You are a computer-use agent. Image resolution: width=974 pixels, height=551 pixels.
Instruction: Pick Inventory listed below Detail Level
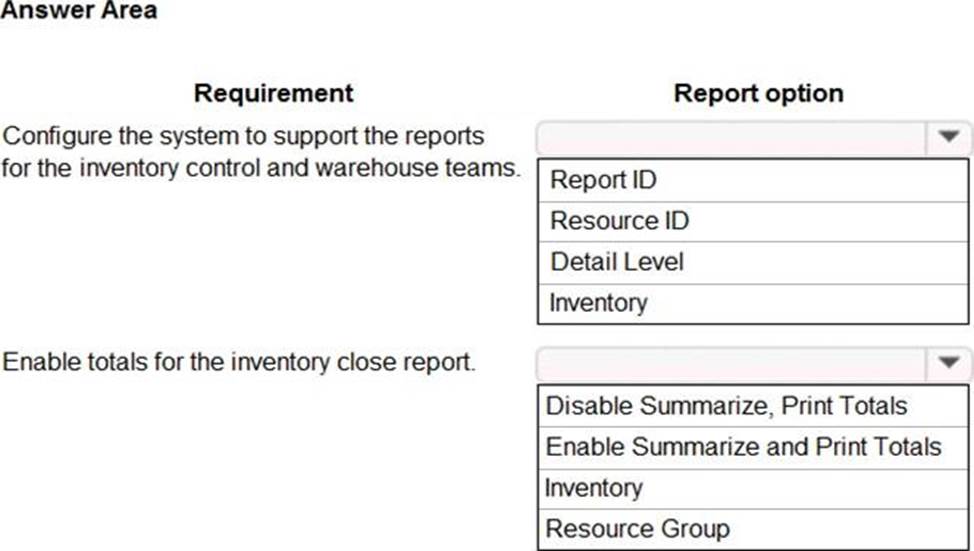click(x=598, y=303)
